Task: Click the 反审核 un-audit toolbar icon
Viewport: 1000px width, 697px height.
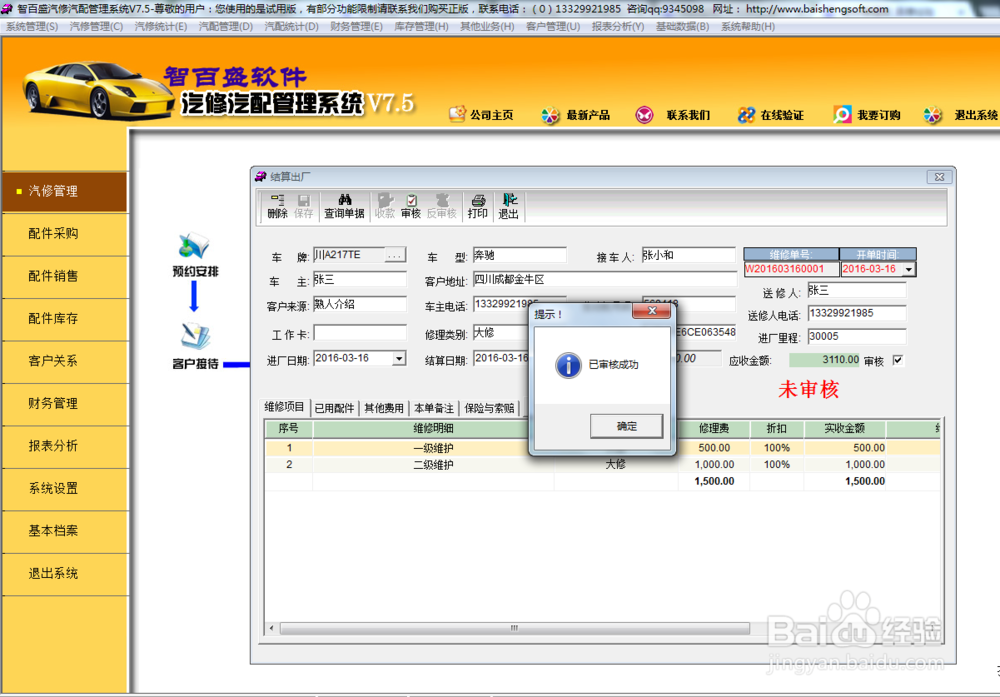Action: [442, 207]
